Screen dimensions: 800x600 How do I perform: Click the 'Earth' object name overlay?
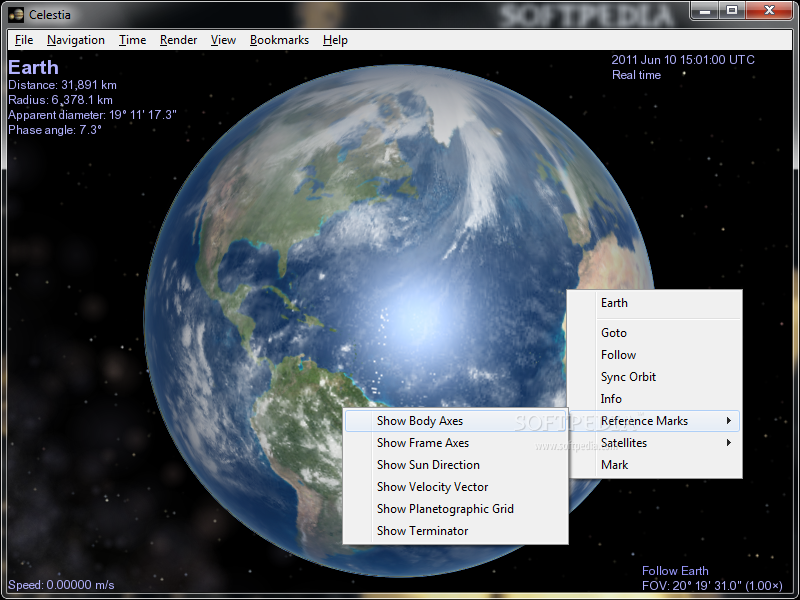[x=33, y=67]
